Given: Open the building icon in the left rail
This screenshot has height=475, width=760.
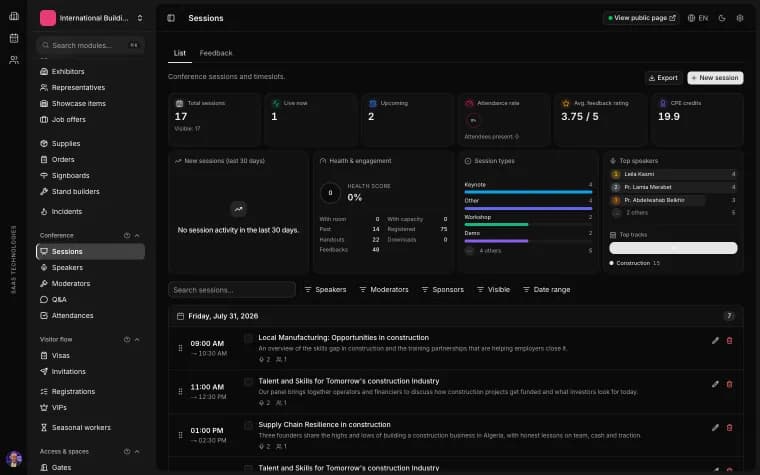Looking at the screenshot, I should point(14,16).
